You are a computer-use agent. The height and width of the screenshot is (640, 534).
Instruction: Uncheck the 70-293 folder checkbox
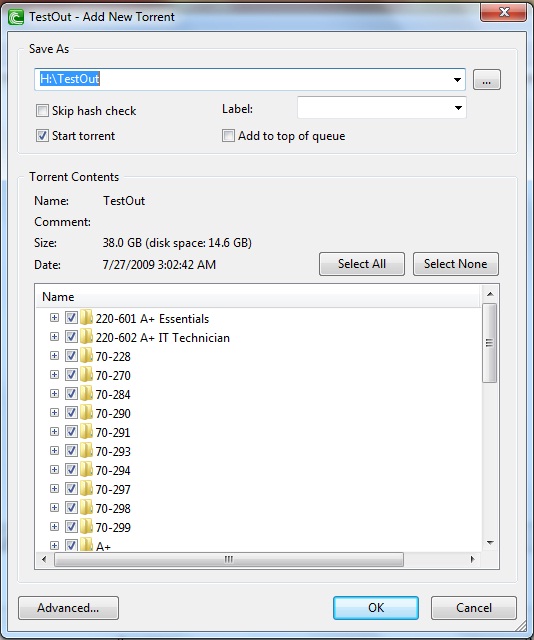pos(71,451)
